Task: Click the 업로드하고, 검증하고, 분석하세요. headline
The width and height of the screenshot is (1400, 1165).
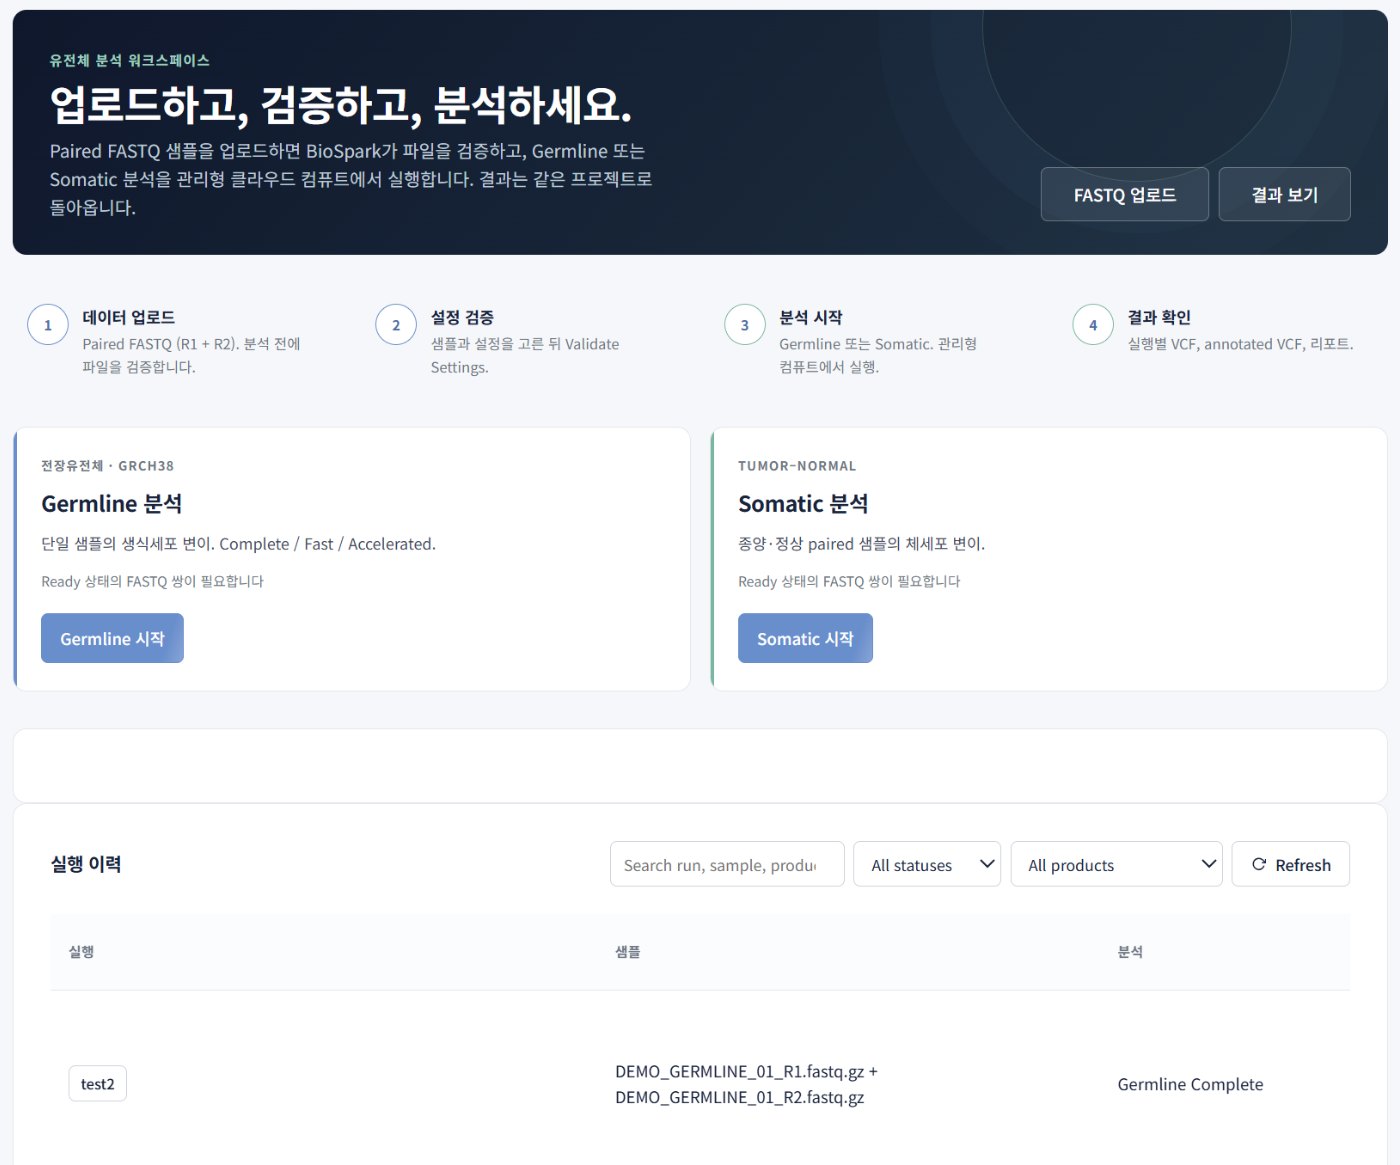Action: click(x=341, y=105)
